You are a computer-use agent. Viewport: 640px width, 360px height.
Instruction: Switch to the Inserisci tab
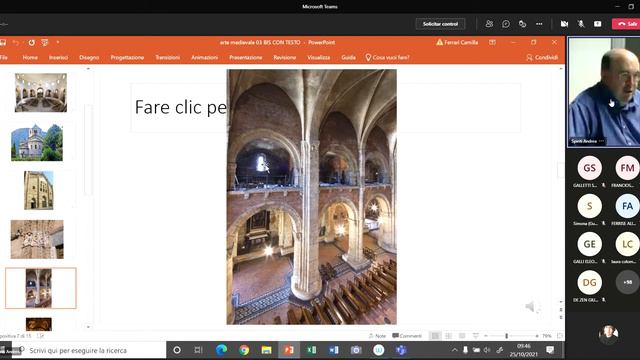pyautogui.click(x=58, y=58)
